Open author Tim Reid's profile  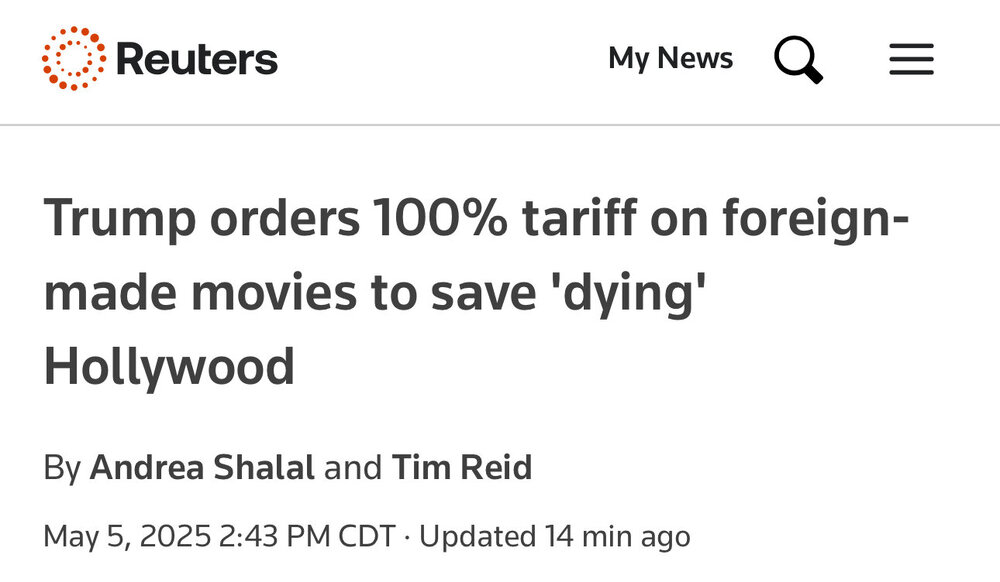461,468
